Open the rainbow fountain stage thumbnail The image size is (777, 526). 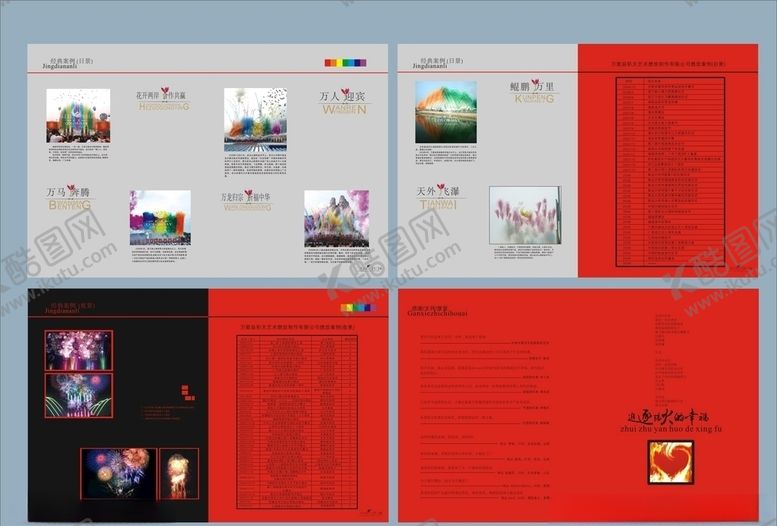click(x=78, y=116)
